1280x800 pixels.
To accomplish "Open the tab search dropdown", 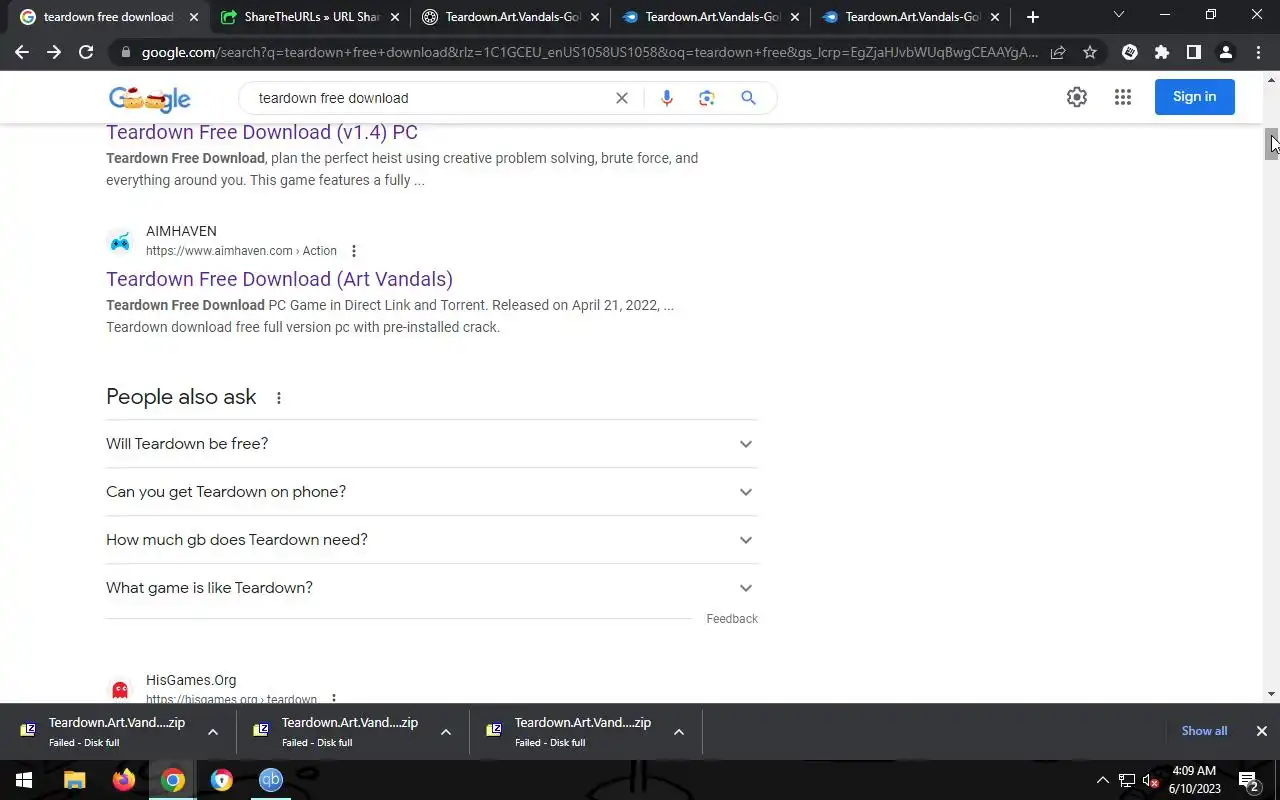I will click(1119, 15).
